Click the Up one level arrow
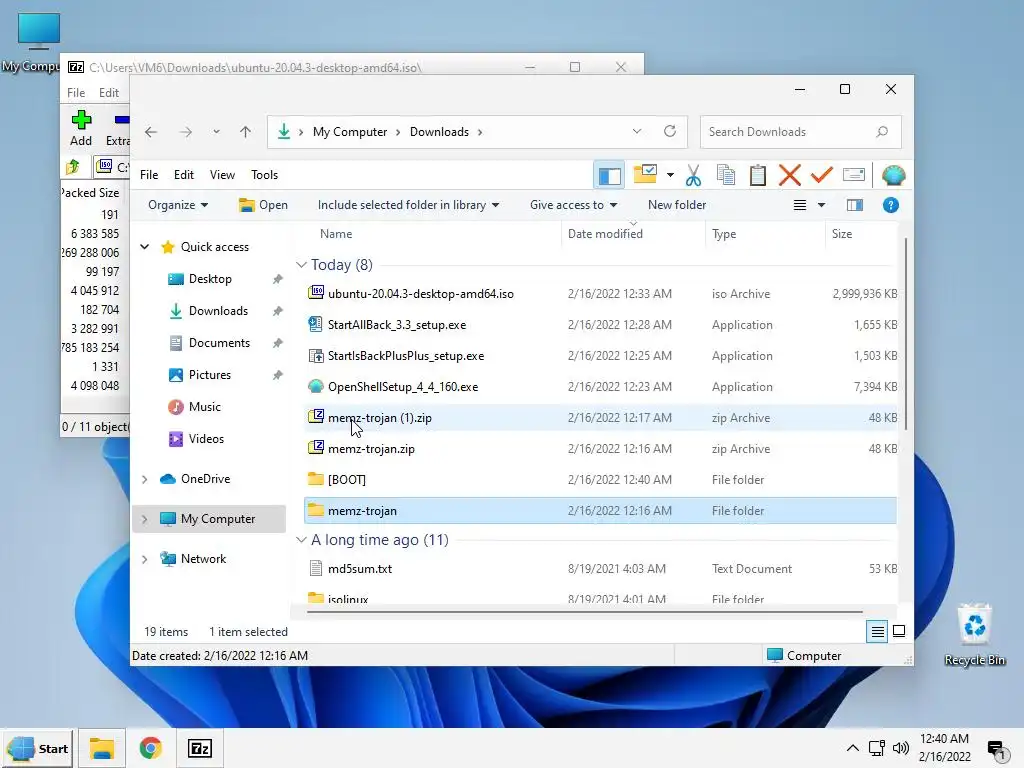This screenshot has height=768, width=1024. [x=246, y=132]
